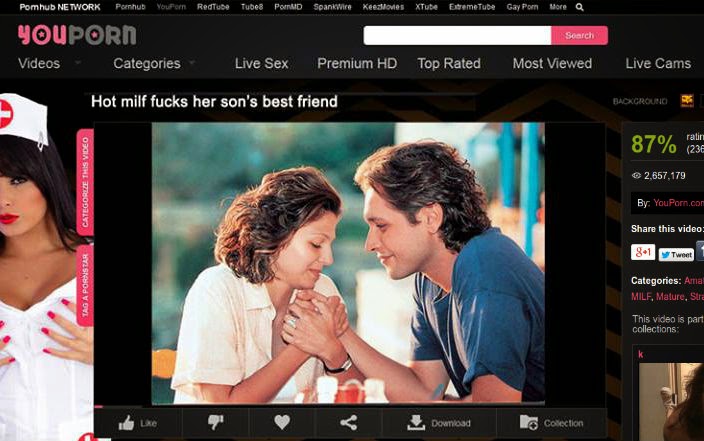Click the eye icon beside the view count
The height and width of the screenshot is (441, 704).
click(x=636, y=176)
